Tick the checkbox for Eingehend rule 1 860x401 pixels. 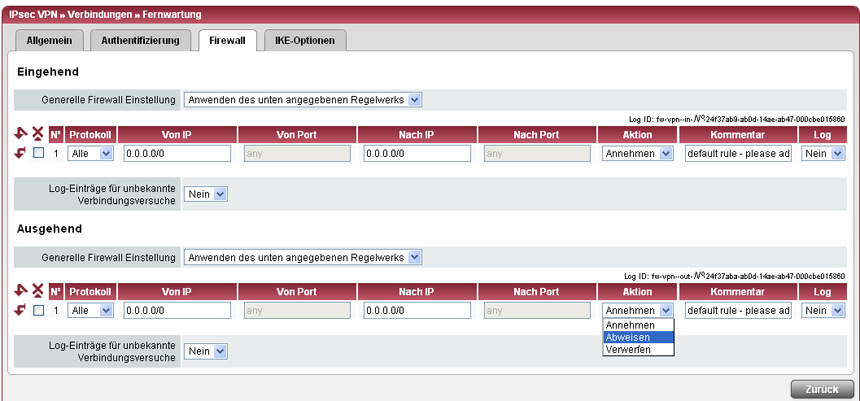(x=38, y=153)
